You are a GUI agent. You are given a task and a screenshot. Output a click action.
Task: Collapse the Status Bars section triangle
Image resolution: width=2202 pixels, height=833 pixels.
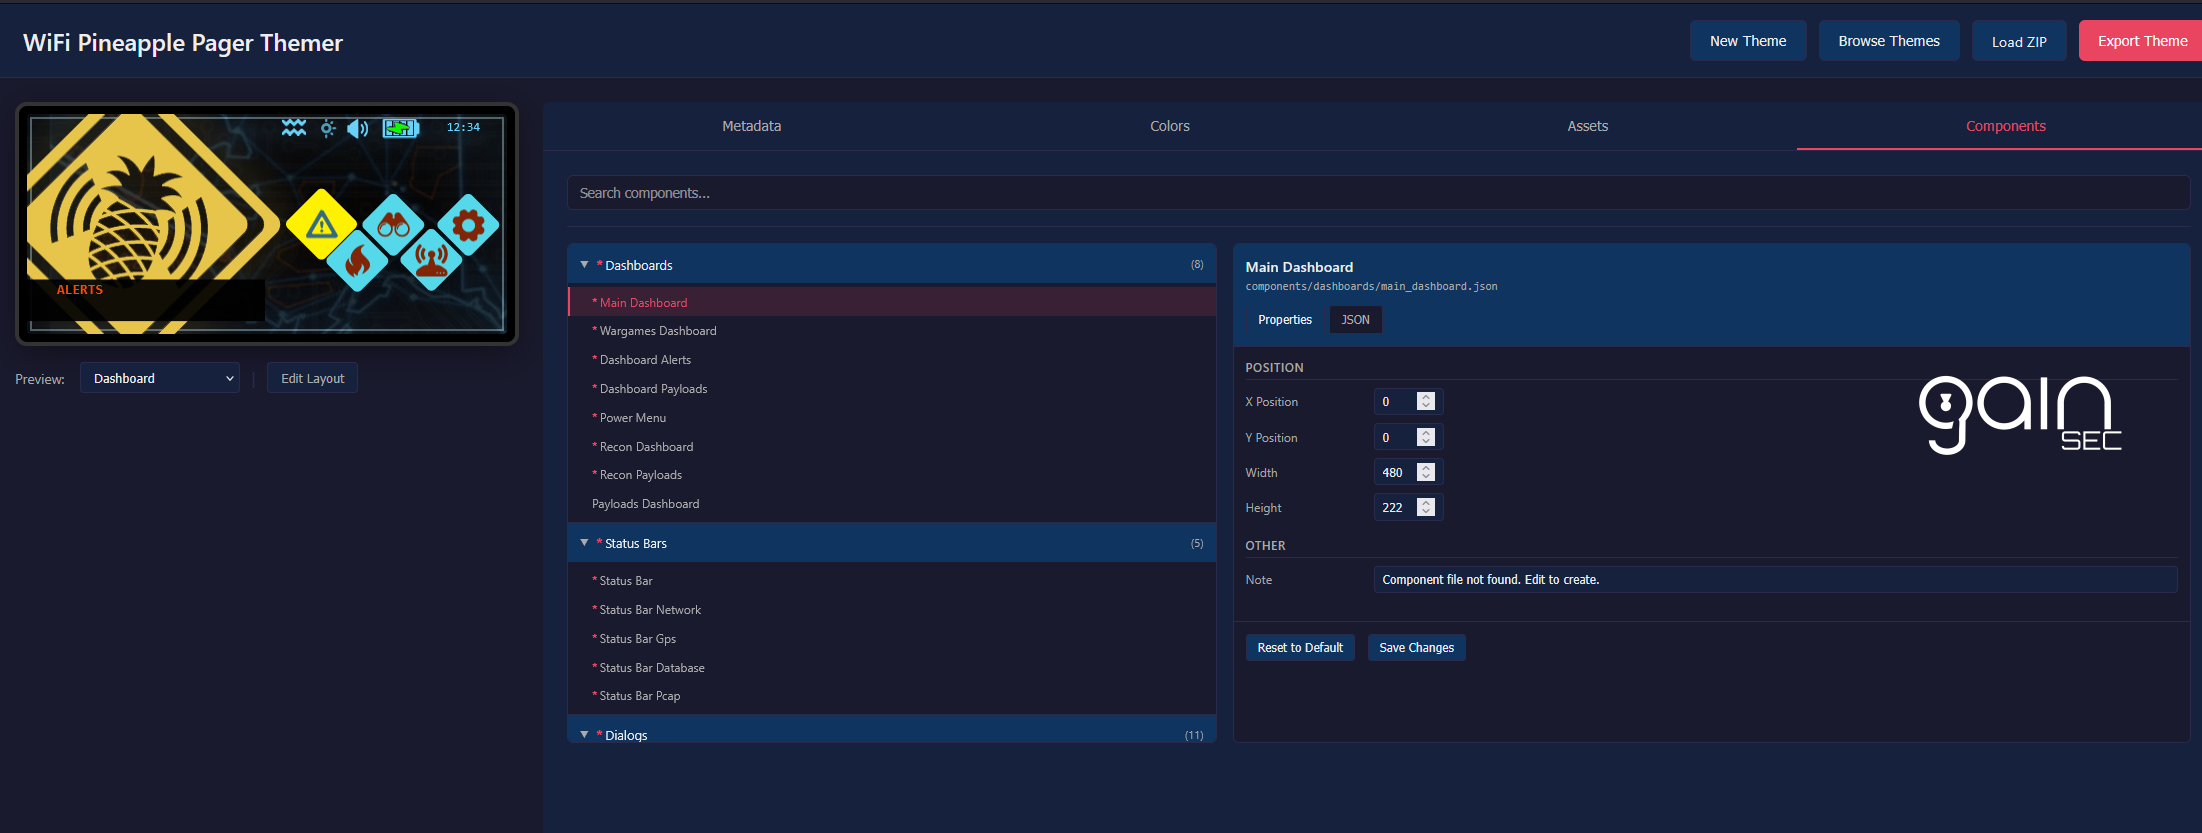point(584,543)
